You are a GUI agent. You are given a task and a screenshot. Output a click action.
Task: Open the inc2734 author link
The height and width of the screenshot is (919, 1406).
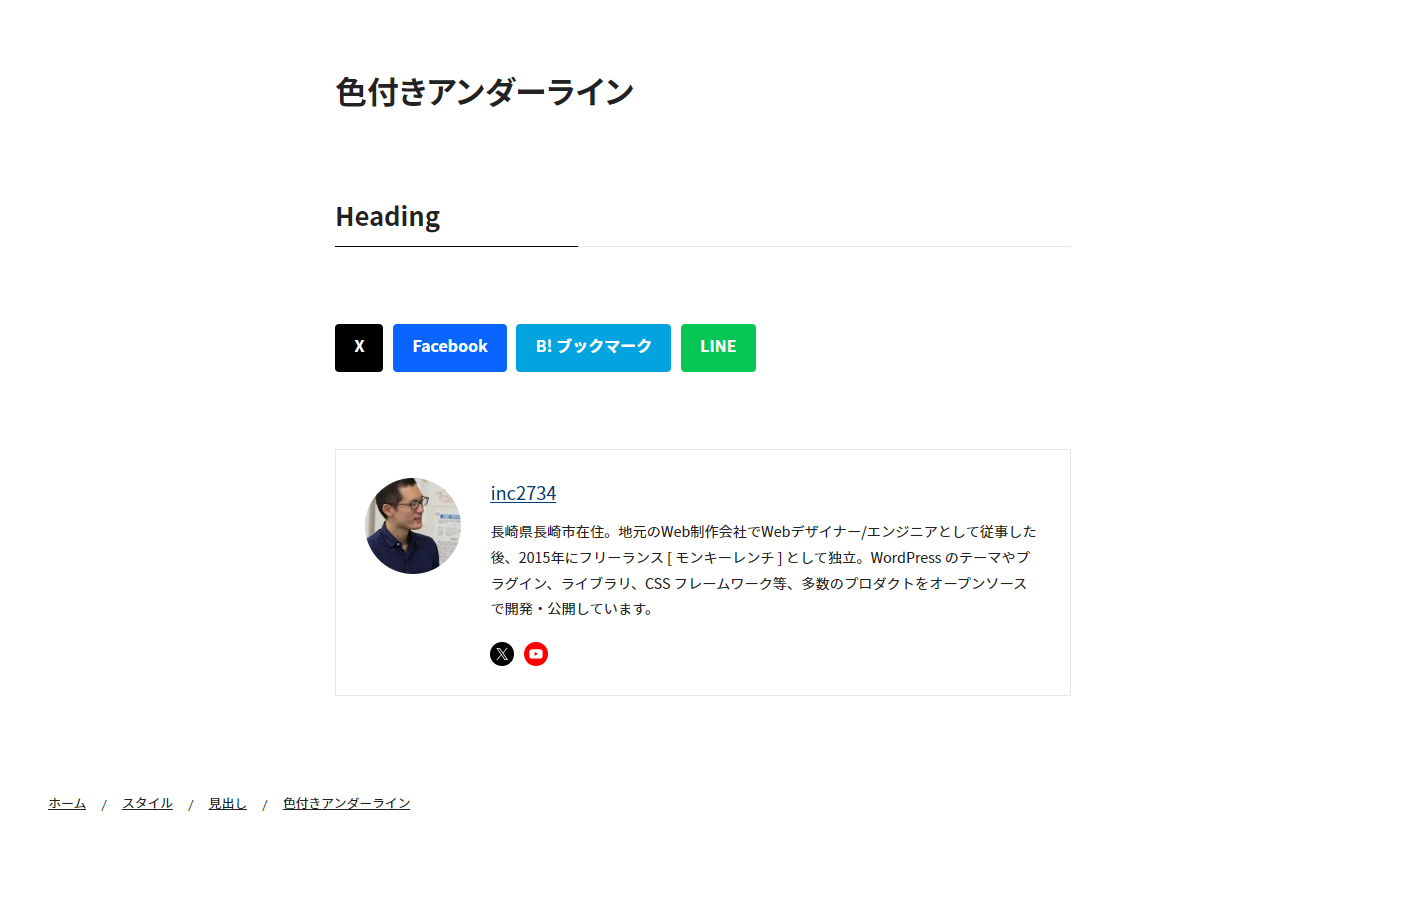point(523,493)
